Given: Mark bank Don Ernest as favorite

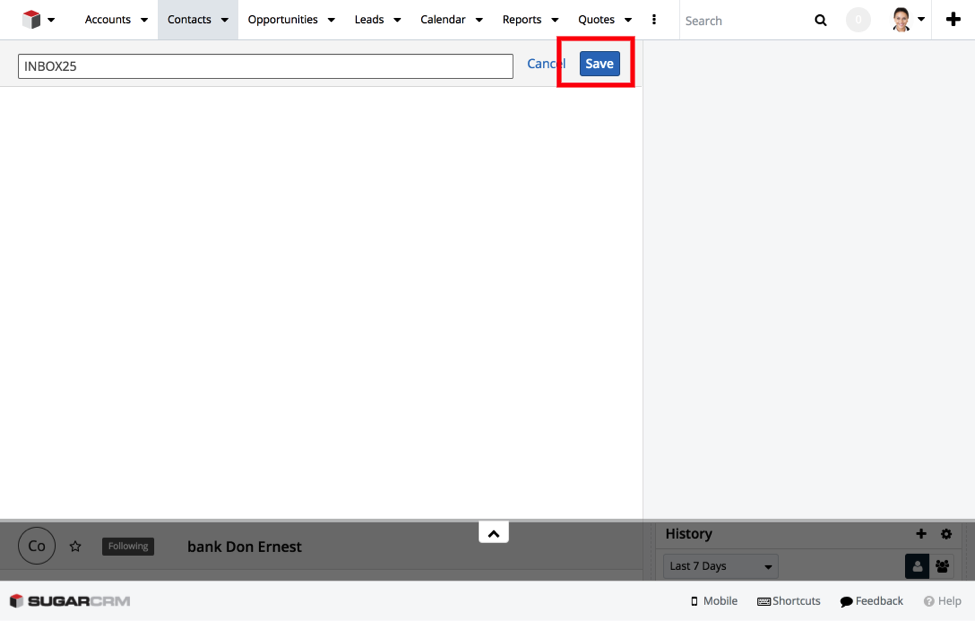Looking at the screenshot, I should point(75,546).
